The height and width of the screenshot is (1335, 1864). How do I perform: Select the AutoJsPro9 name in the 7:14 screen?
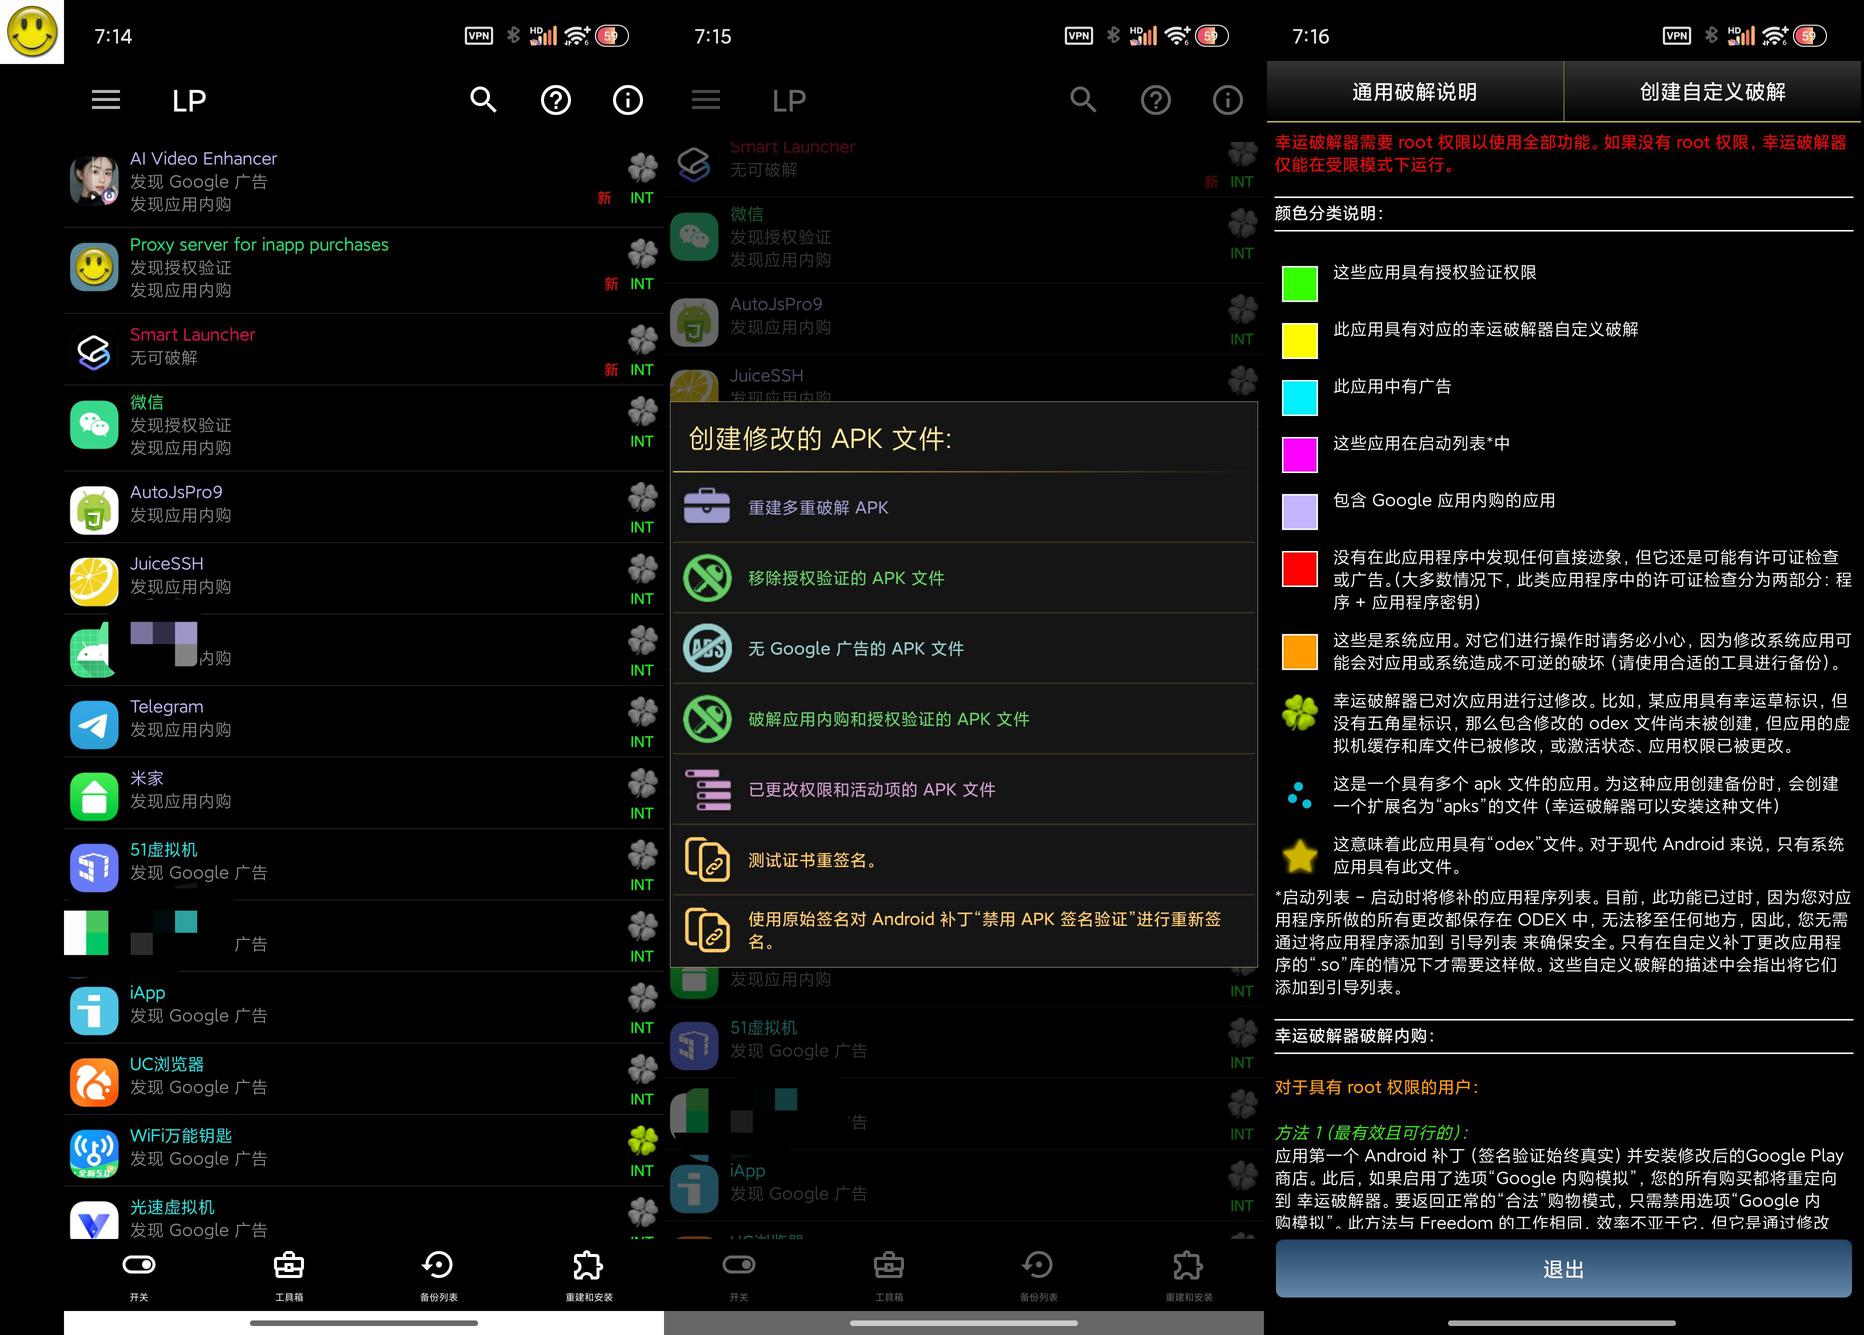tap(176, 492)
